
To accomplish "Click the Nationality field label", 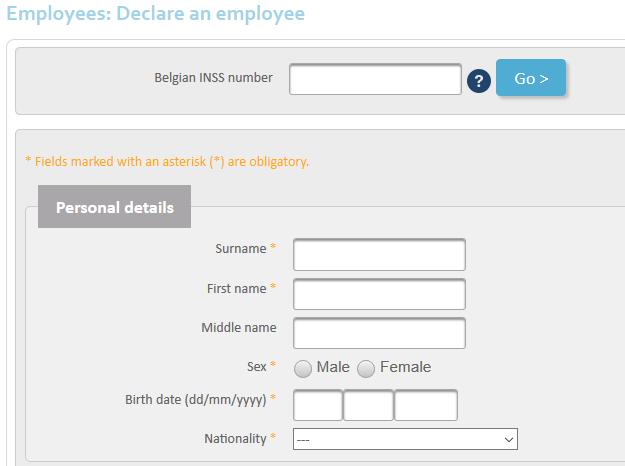I will [235, 439].
